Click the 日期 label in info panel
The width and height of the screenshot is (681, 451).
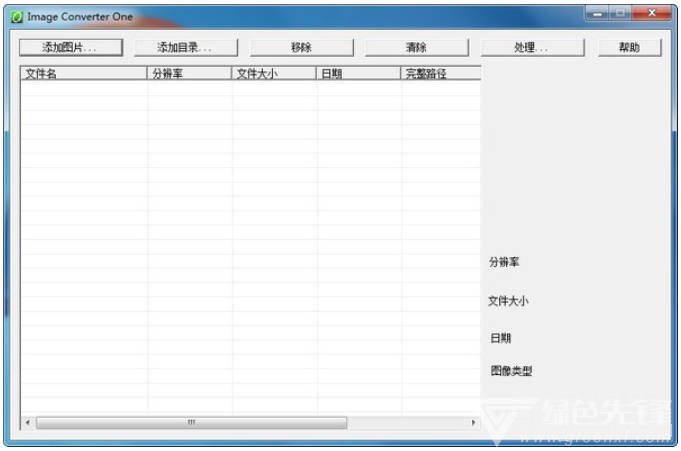(x=500, y=338)
